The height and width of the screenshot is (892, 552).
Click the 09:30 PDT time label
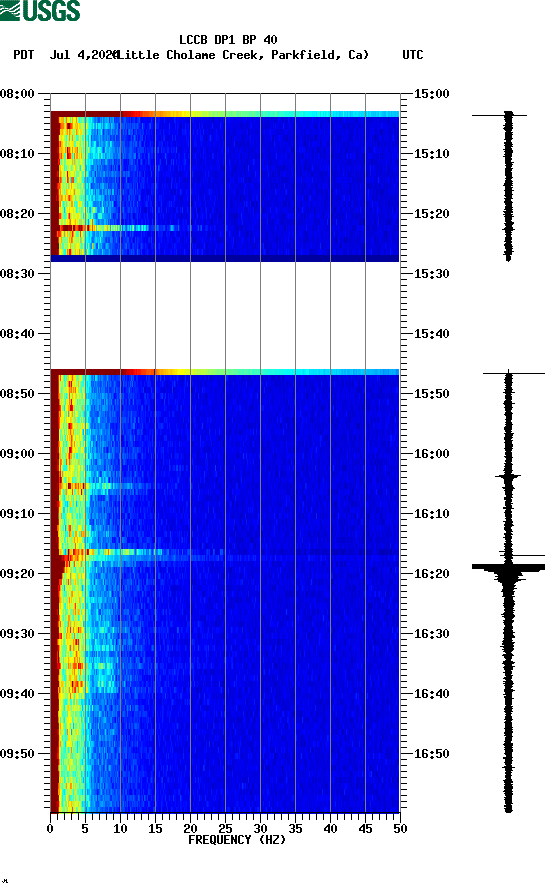click(x=18, y=634)
